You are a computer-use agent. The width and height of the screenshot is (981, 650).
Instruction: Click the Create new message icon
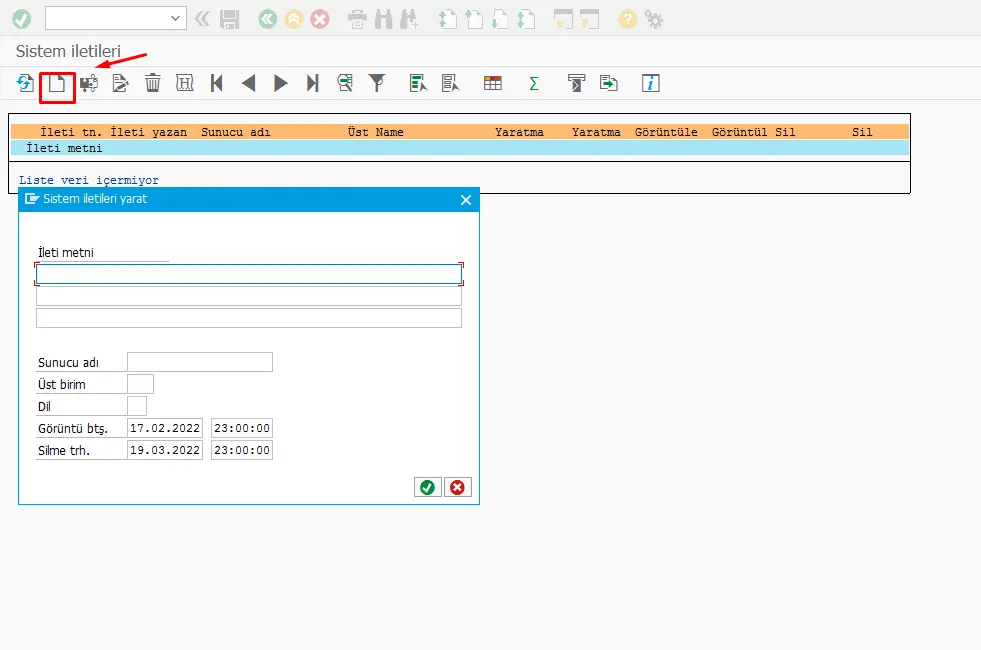[x=57, y=84]
